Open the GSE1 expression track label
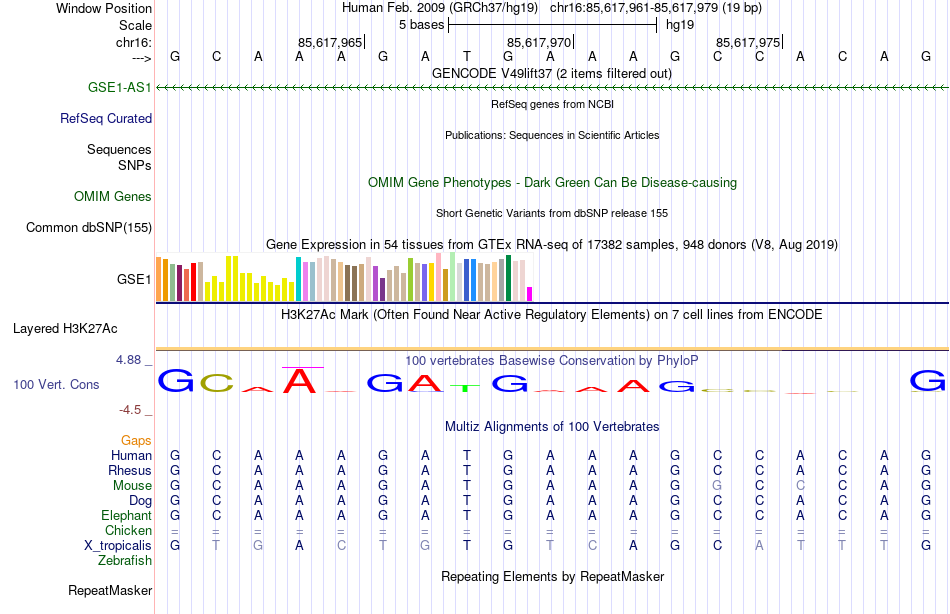The height and width of the screenshot is (614, 950). click(x=133, y=279)
